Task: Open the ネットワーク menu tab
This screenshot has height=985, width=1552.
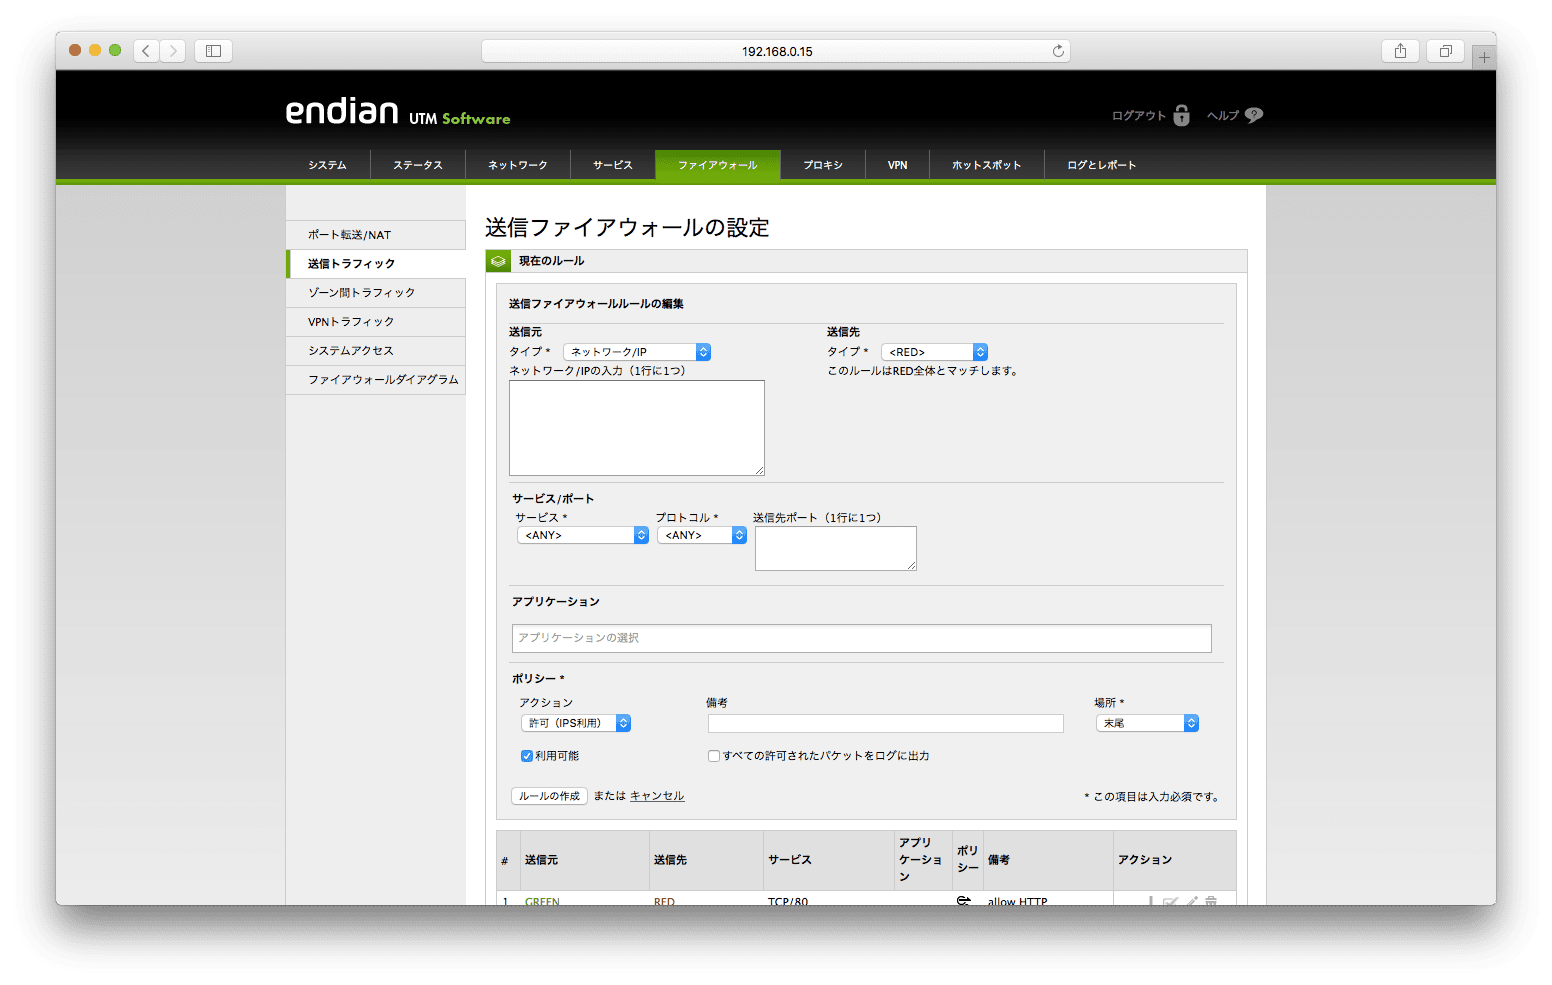Action: (x=518, y=165)
